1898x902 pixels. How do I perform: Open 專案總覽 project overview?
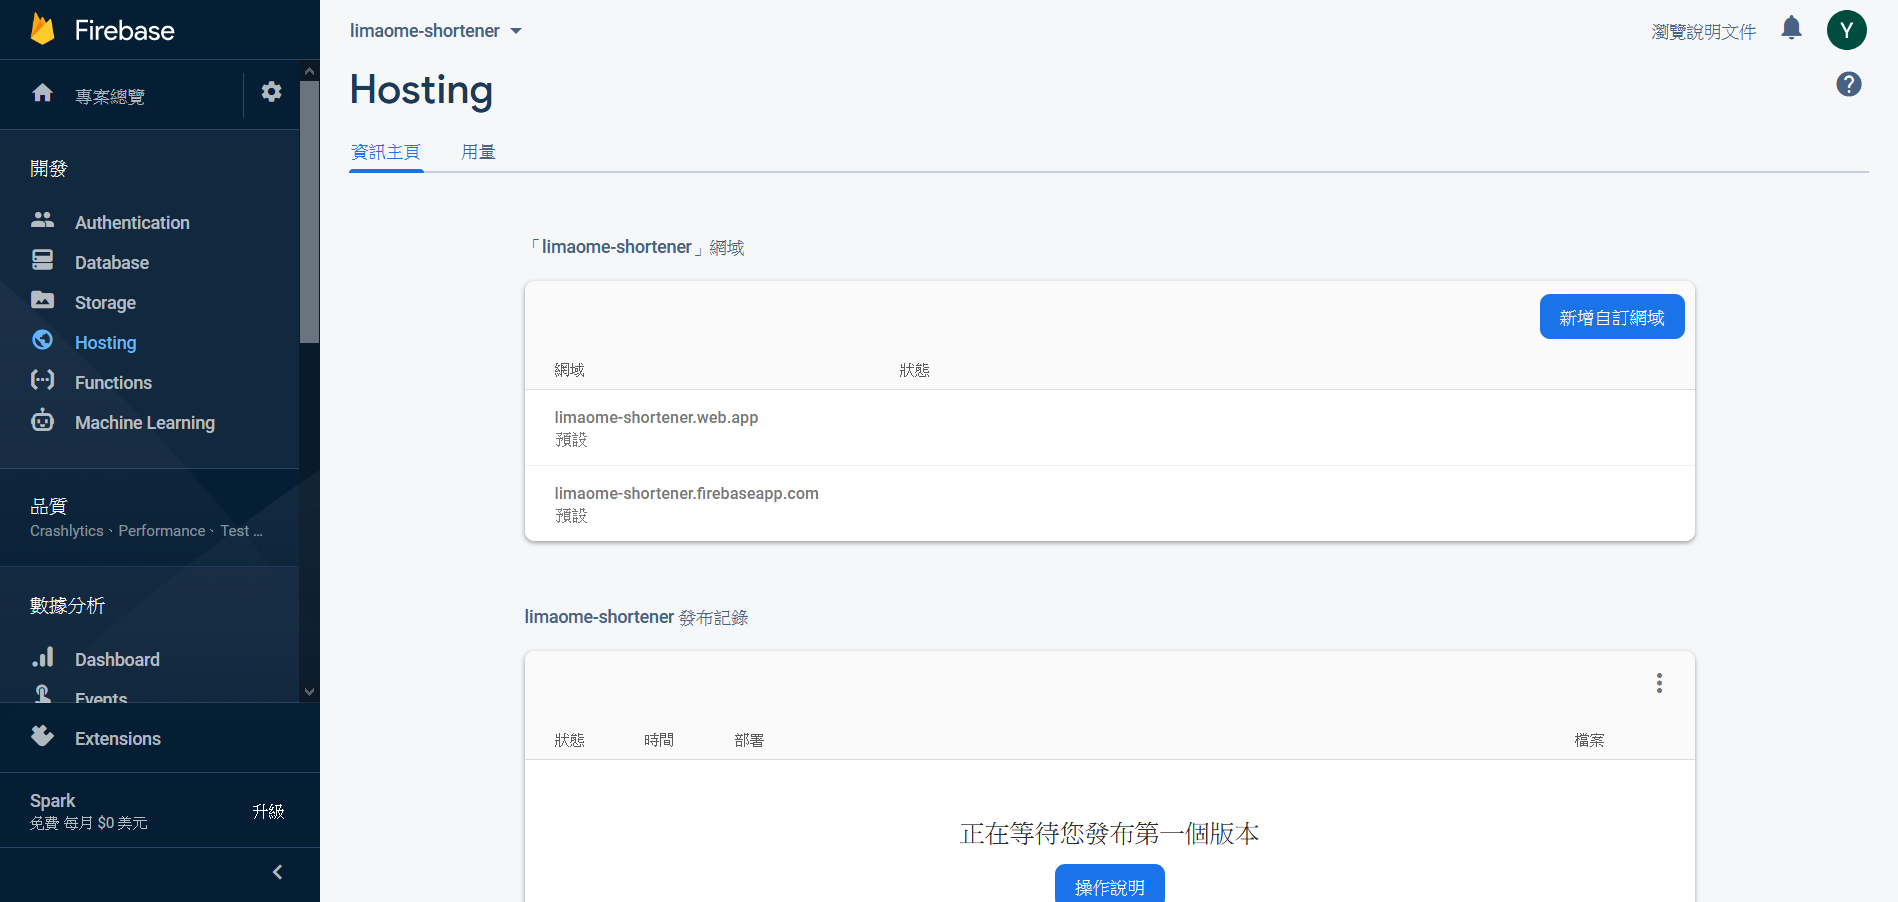point(110,96)
